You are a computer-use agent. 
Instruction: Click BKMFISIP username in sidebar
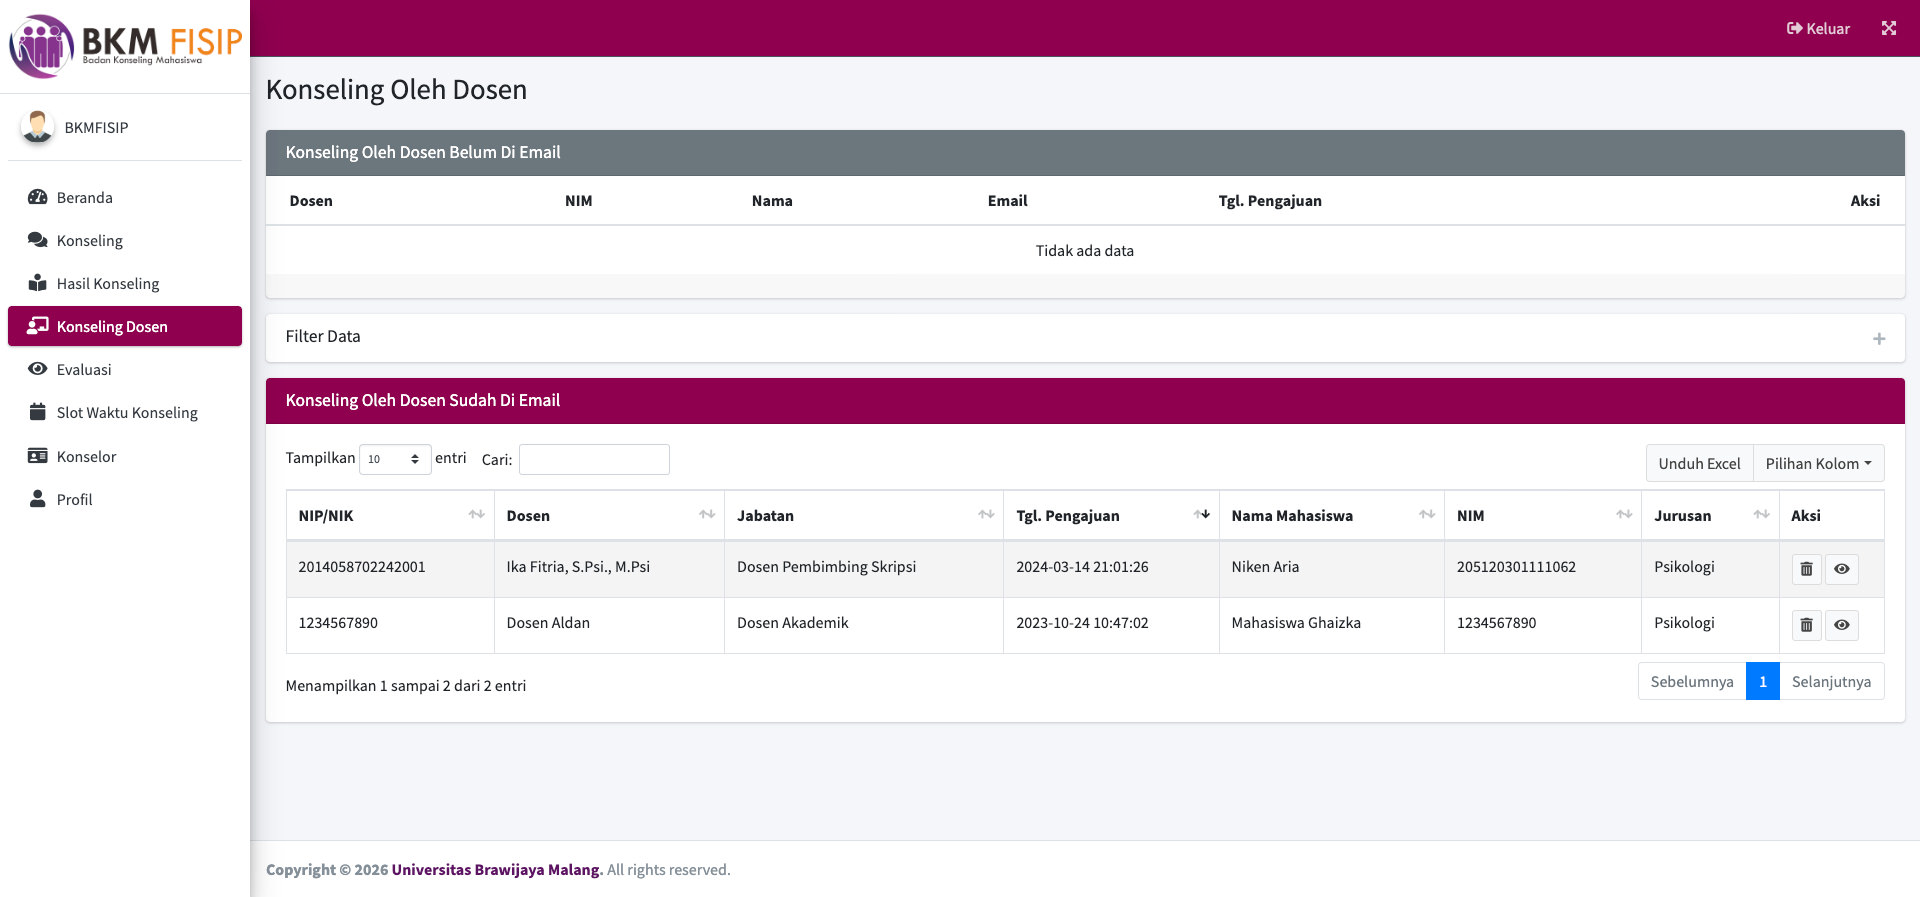(x=96, y=127)
